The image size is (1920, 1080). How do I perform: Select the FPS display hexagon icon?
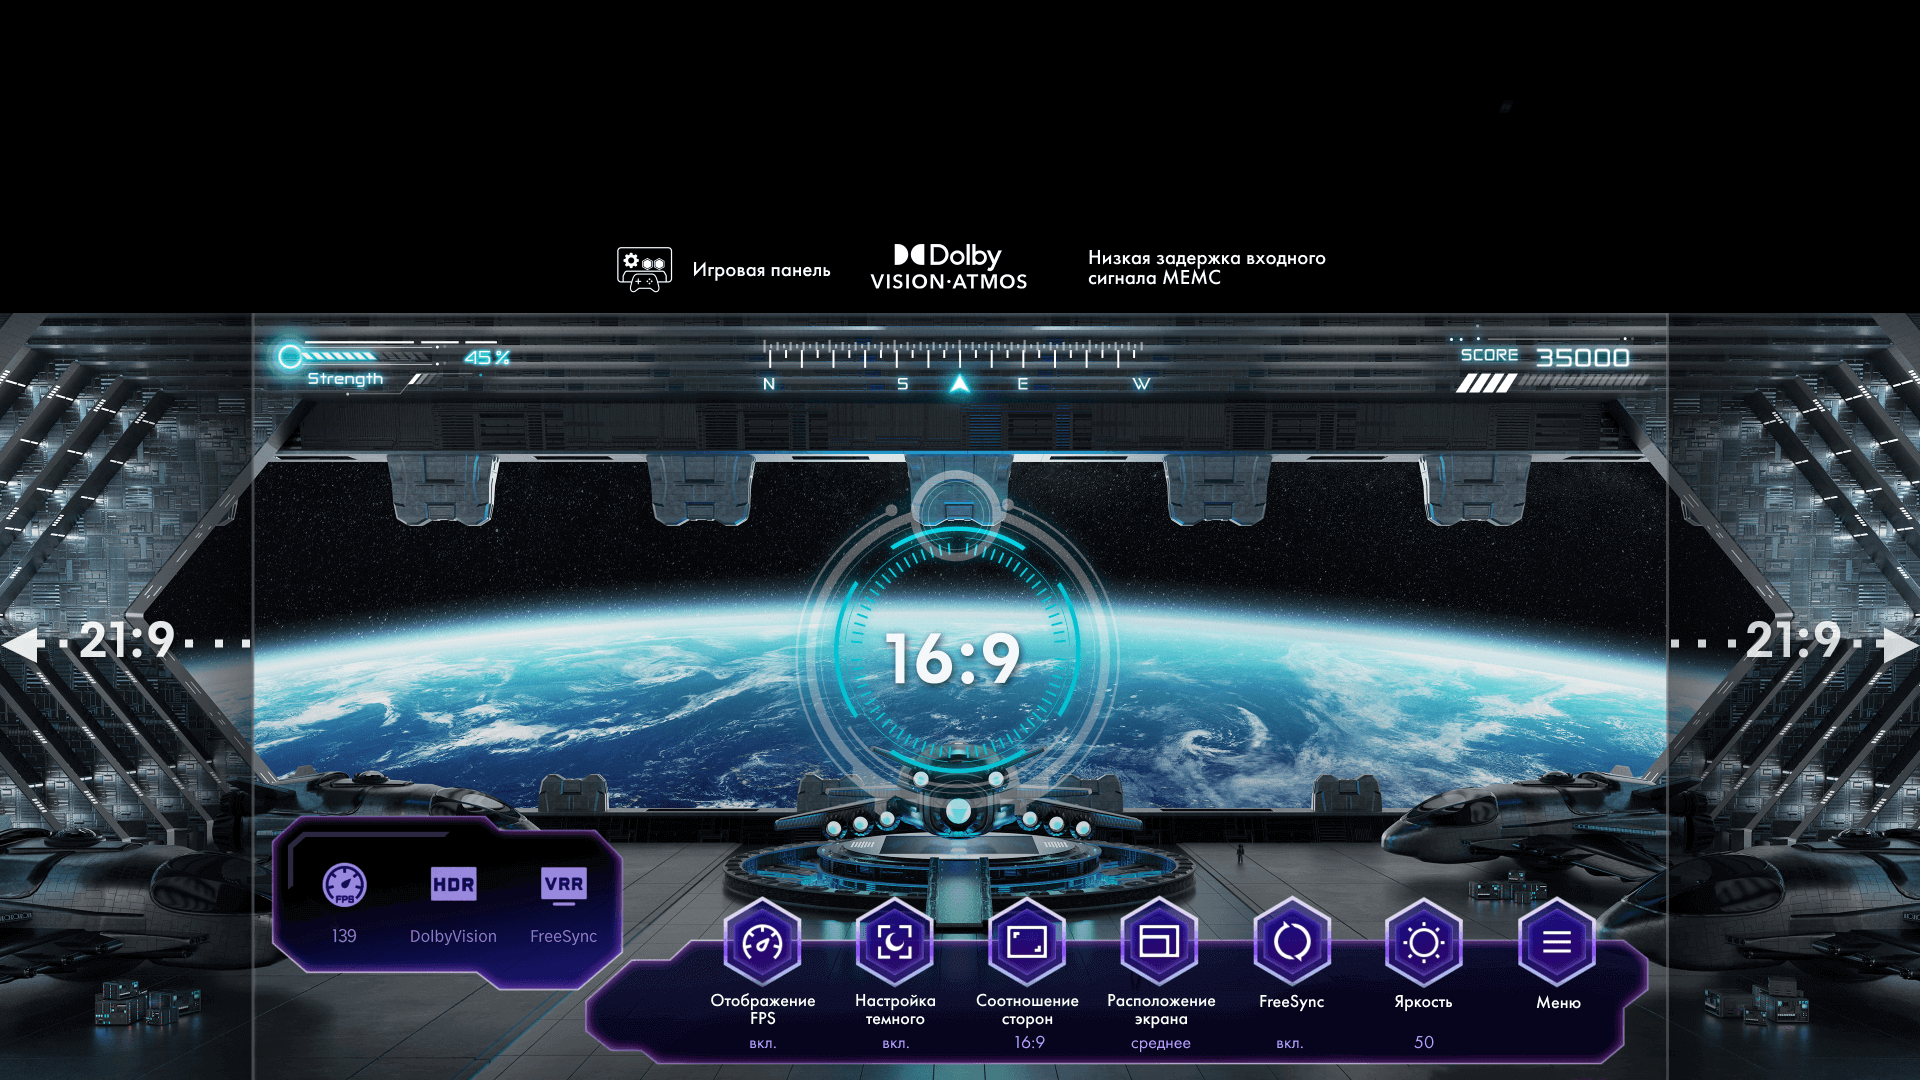point(763,942)
